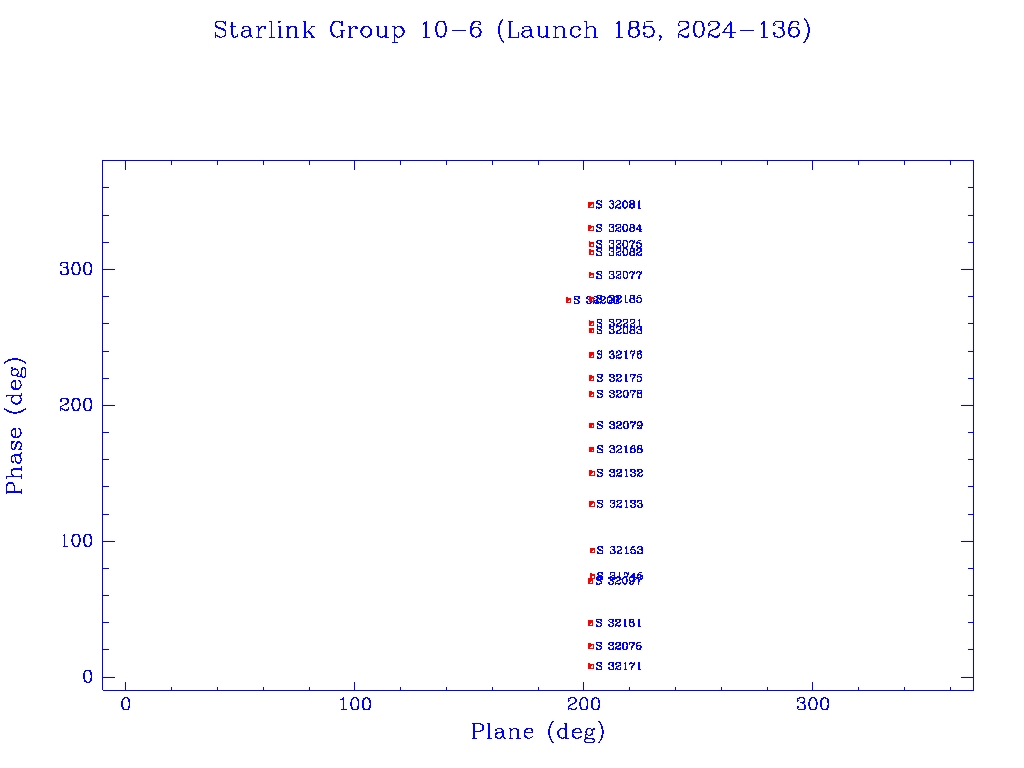Click the lone red marker offset left of the column

pyautogui.click(x=568, y=300)
